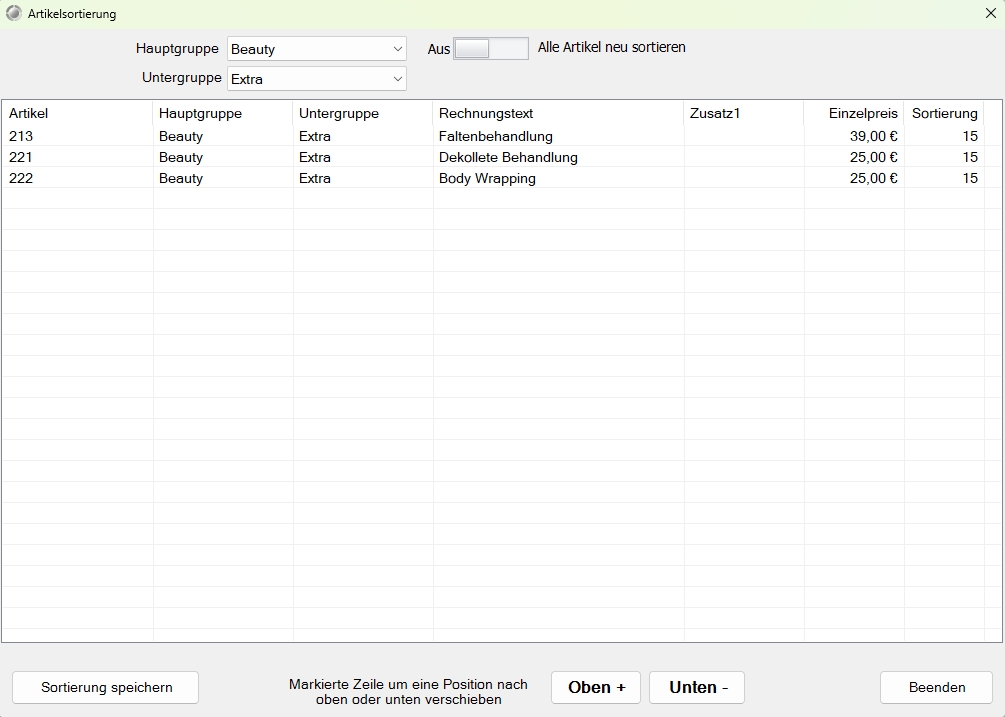
Task: Open the Hauptgruppe dropdown
Action: pos(316,49)
